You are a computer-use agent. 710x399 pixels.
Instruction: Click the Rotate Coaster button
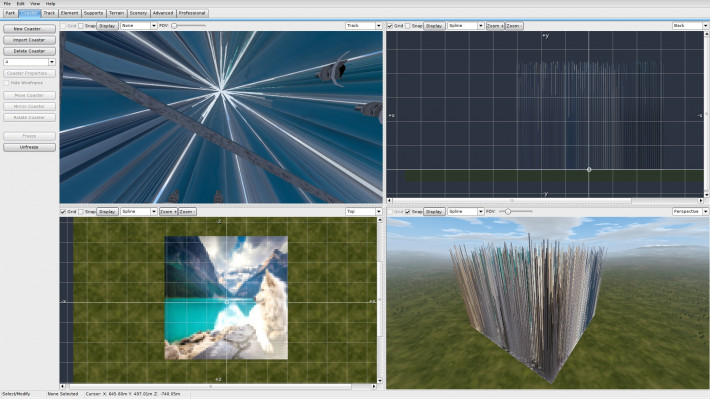(x=29, y=117)
